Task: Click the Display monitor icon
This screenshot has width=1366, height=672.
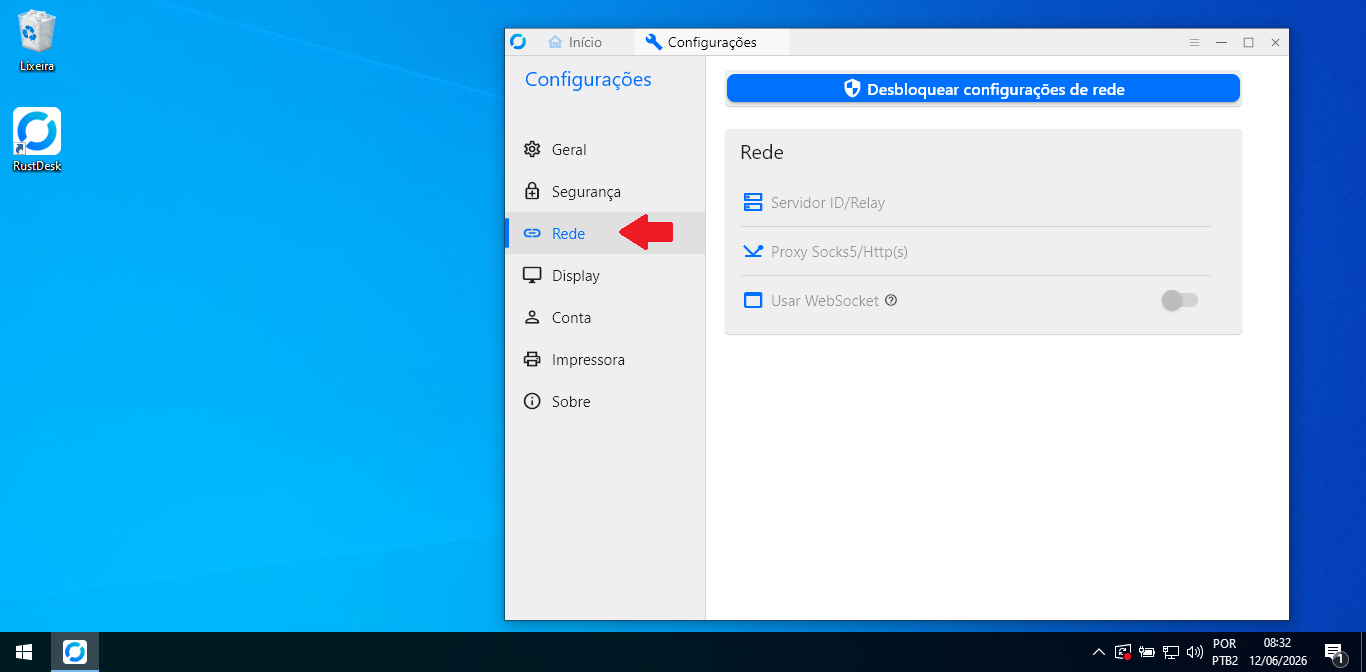Action: tap(532, 275)
